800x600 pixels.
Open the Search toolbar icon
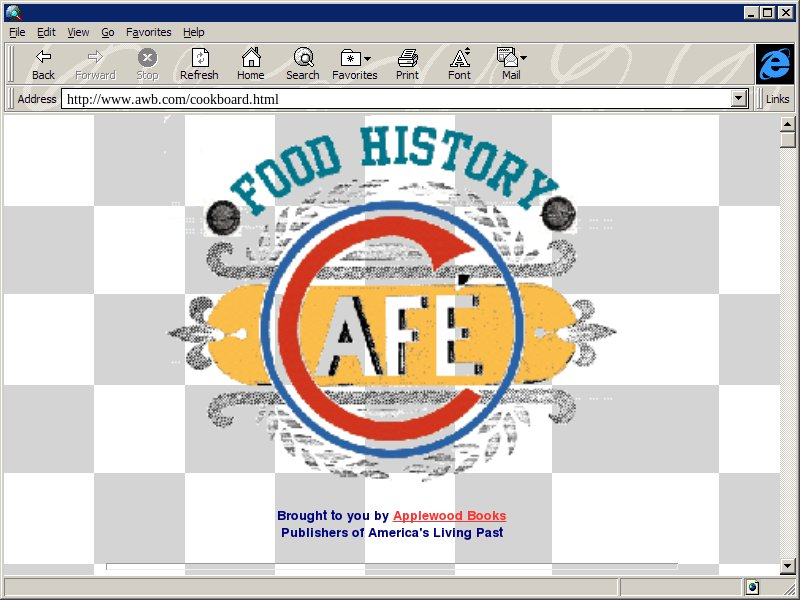[302, 58]
